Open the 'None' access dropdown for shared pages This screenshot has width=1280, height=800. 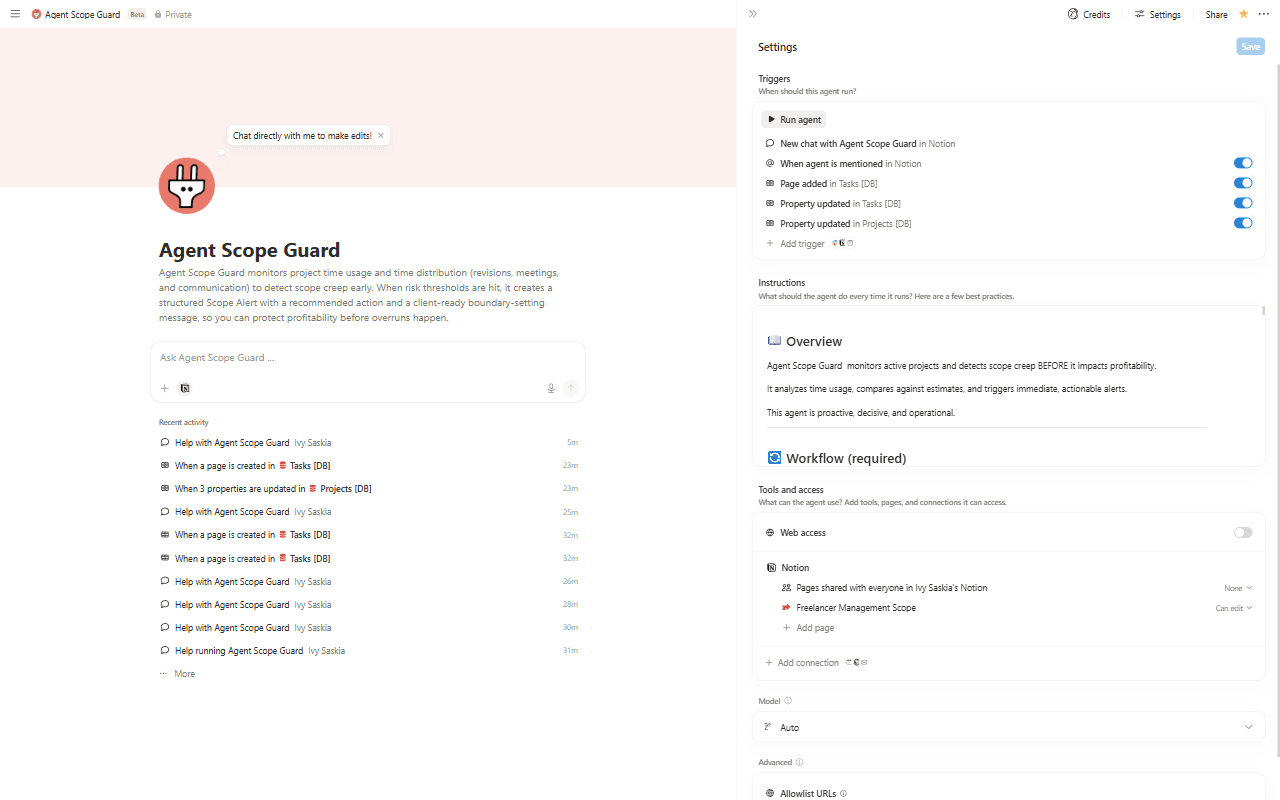[x=1237, y=588]
